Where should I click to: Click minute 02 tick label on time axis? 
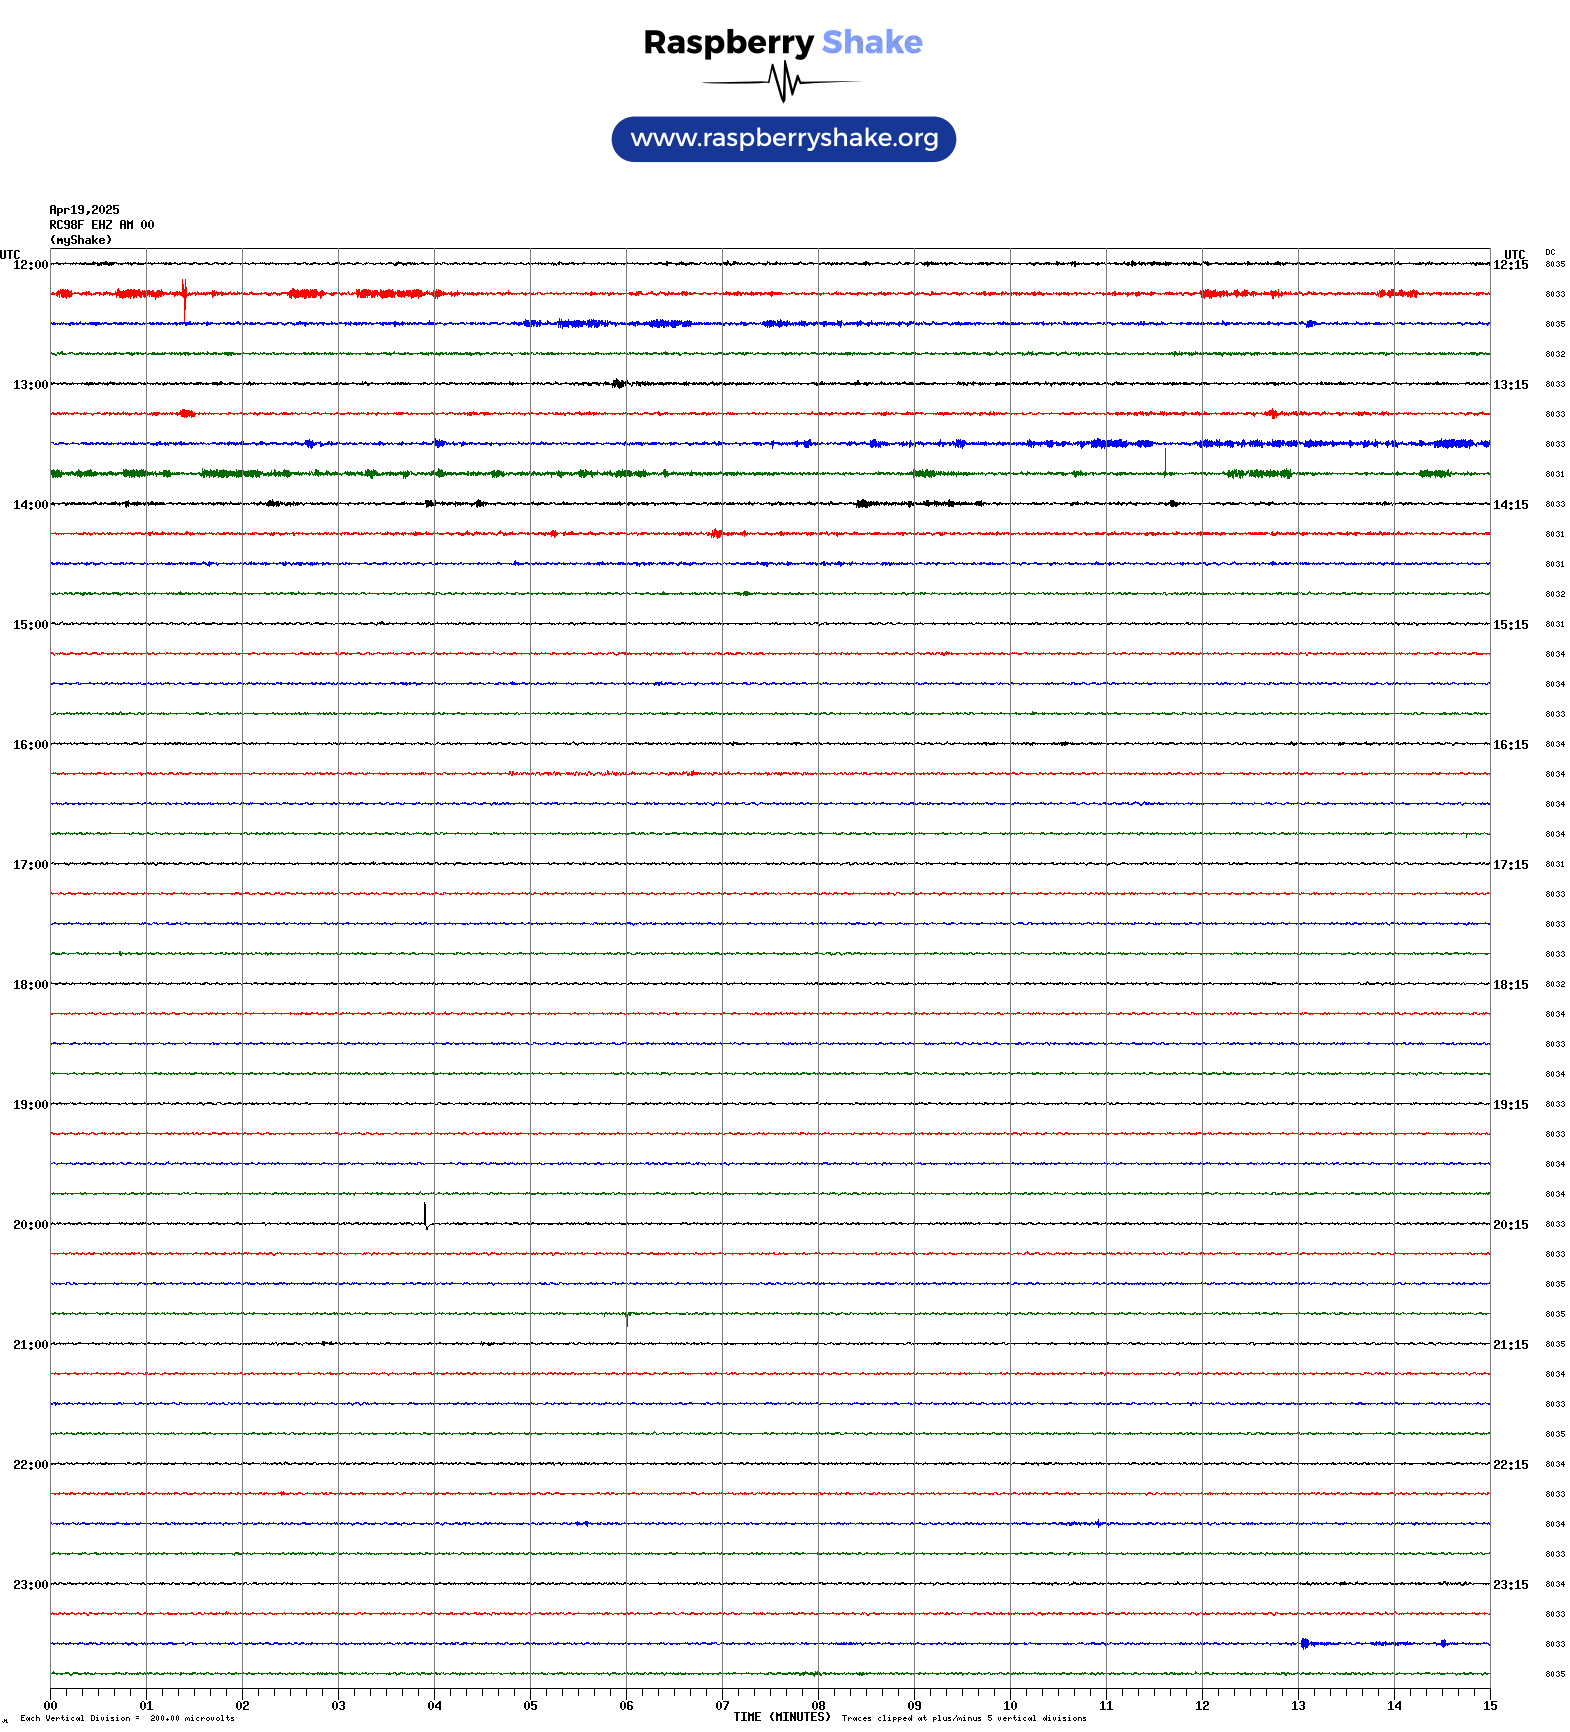(242, 1706)
